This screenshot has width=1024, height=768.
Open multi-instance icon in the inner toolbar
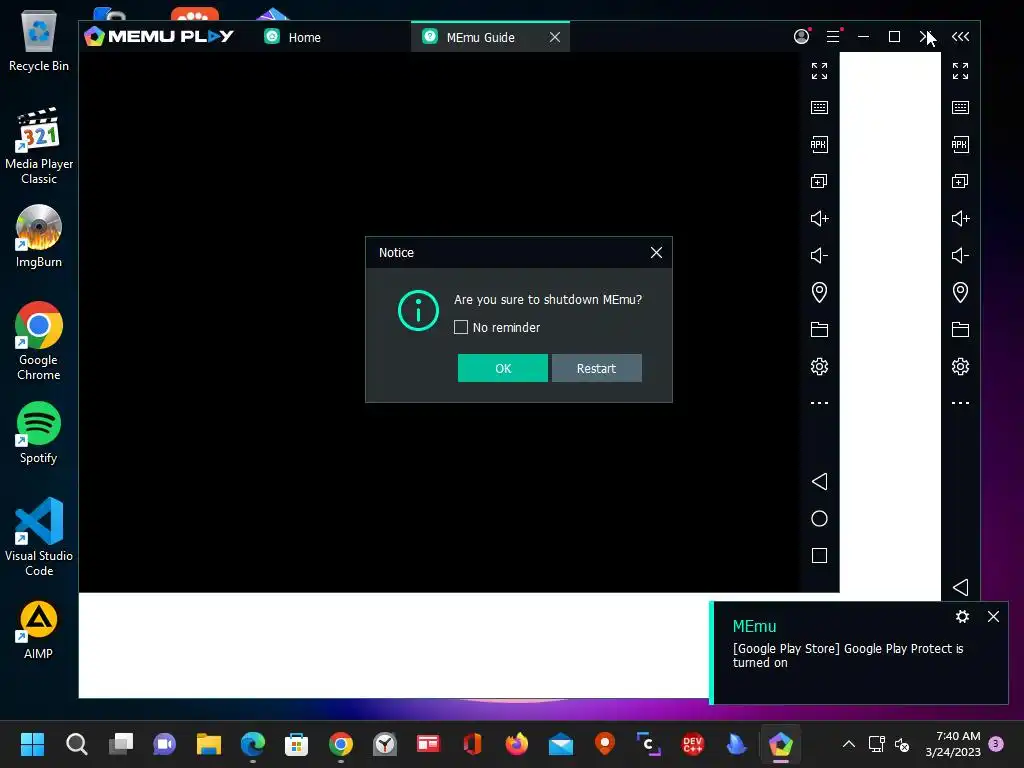click(x=819, y=181)
